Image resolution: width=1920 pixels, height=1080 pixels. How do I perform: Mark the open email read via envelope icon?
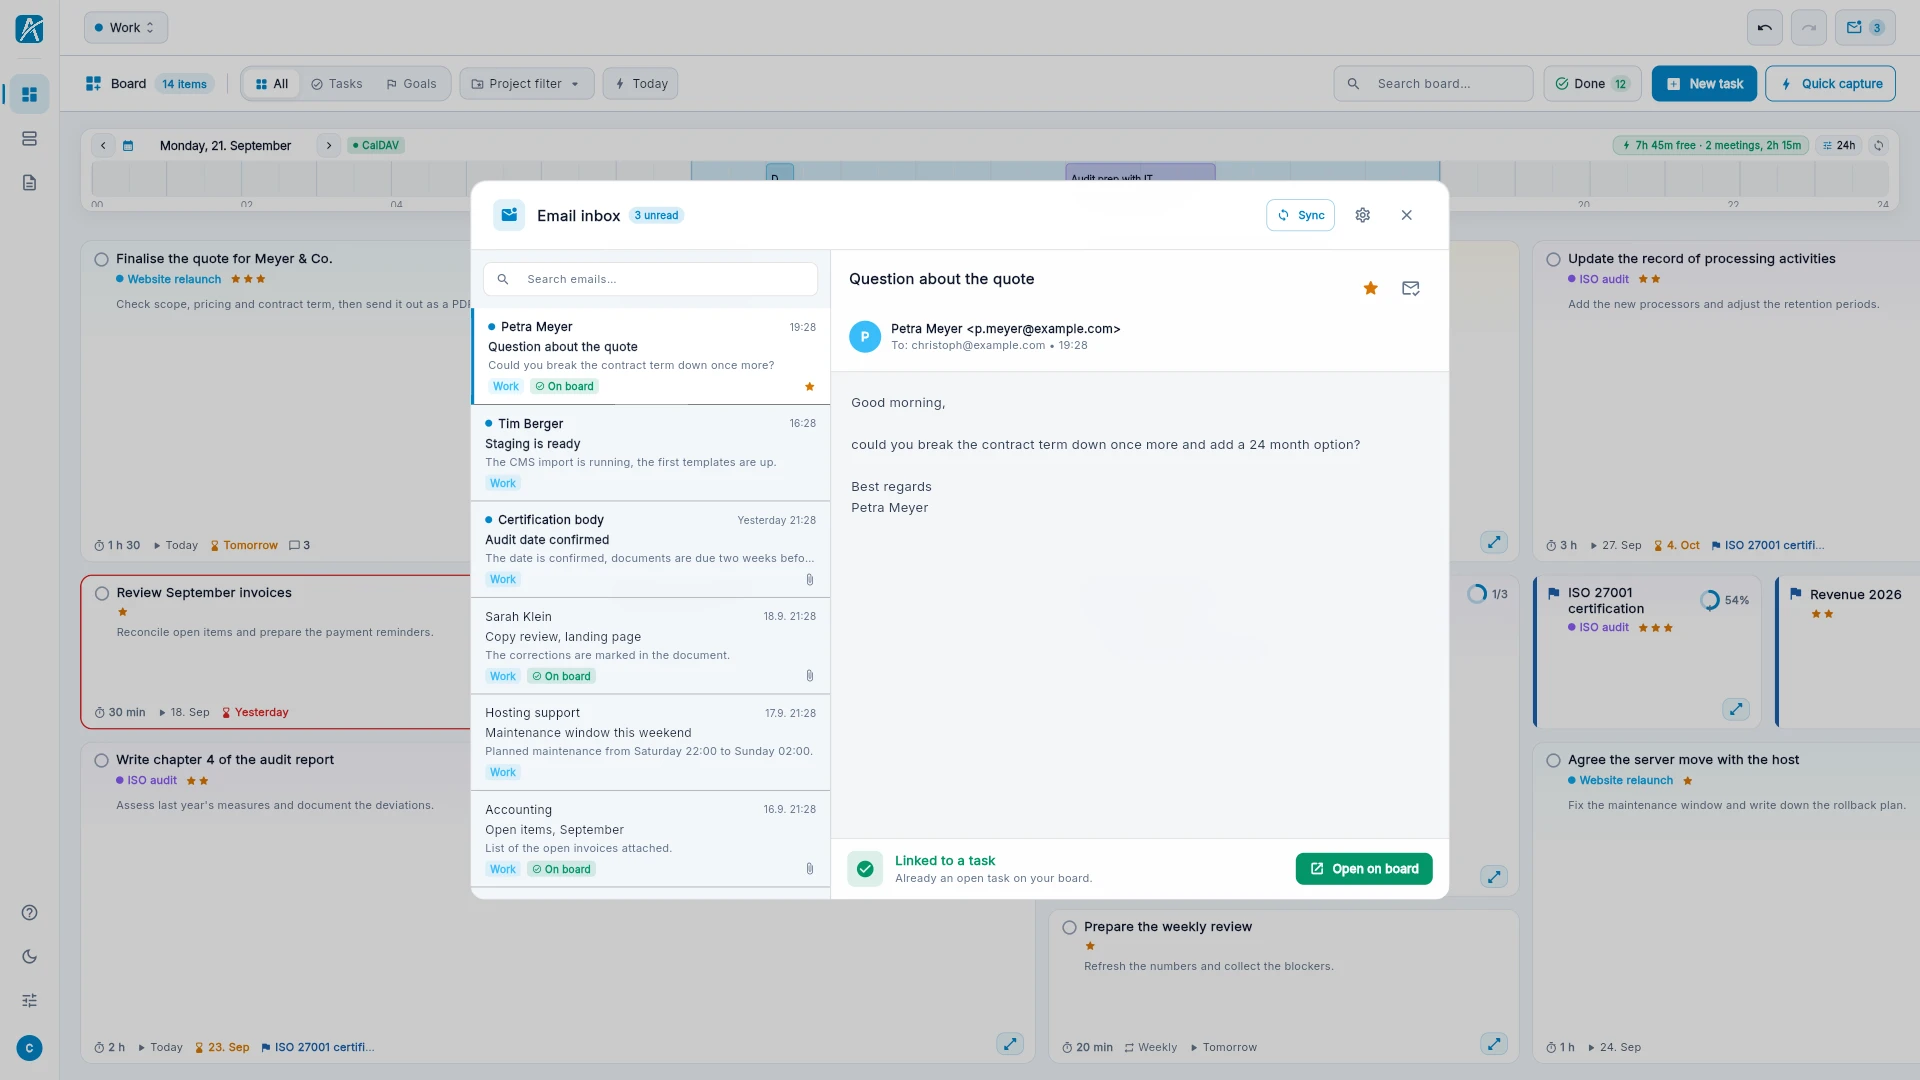tap(1411, 288)
